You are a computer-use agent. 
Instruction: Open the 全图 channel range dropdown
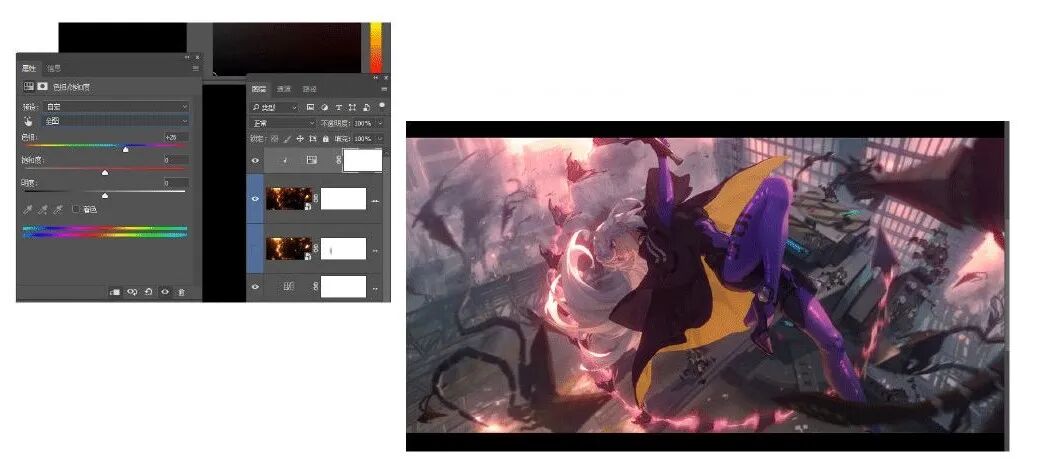(x=116, y=121)
